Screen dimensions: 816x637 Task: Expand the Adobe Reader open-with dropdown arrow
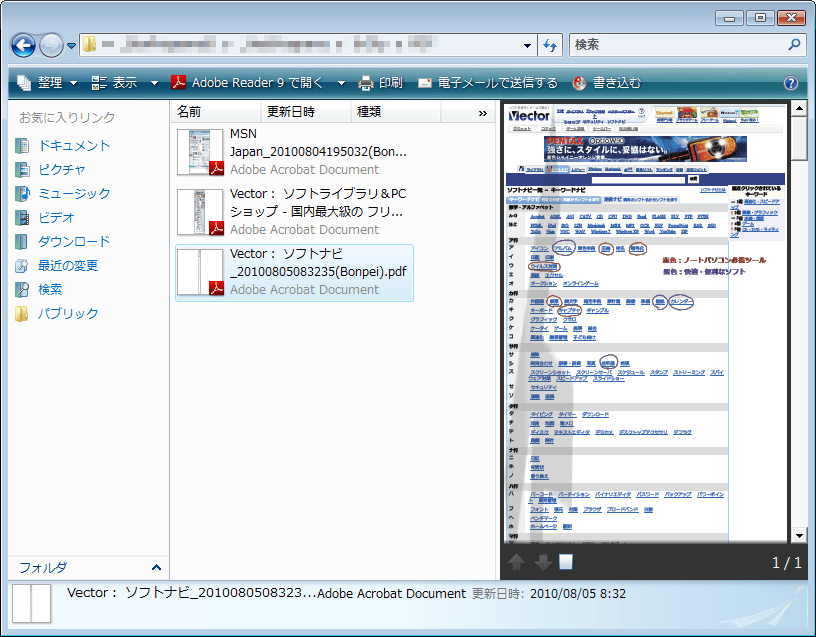[x=341, y=83]
